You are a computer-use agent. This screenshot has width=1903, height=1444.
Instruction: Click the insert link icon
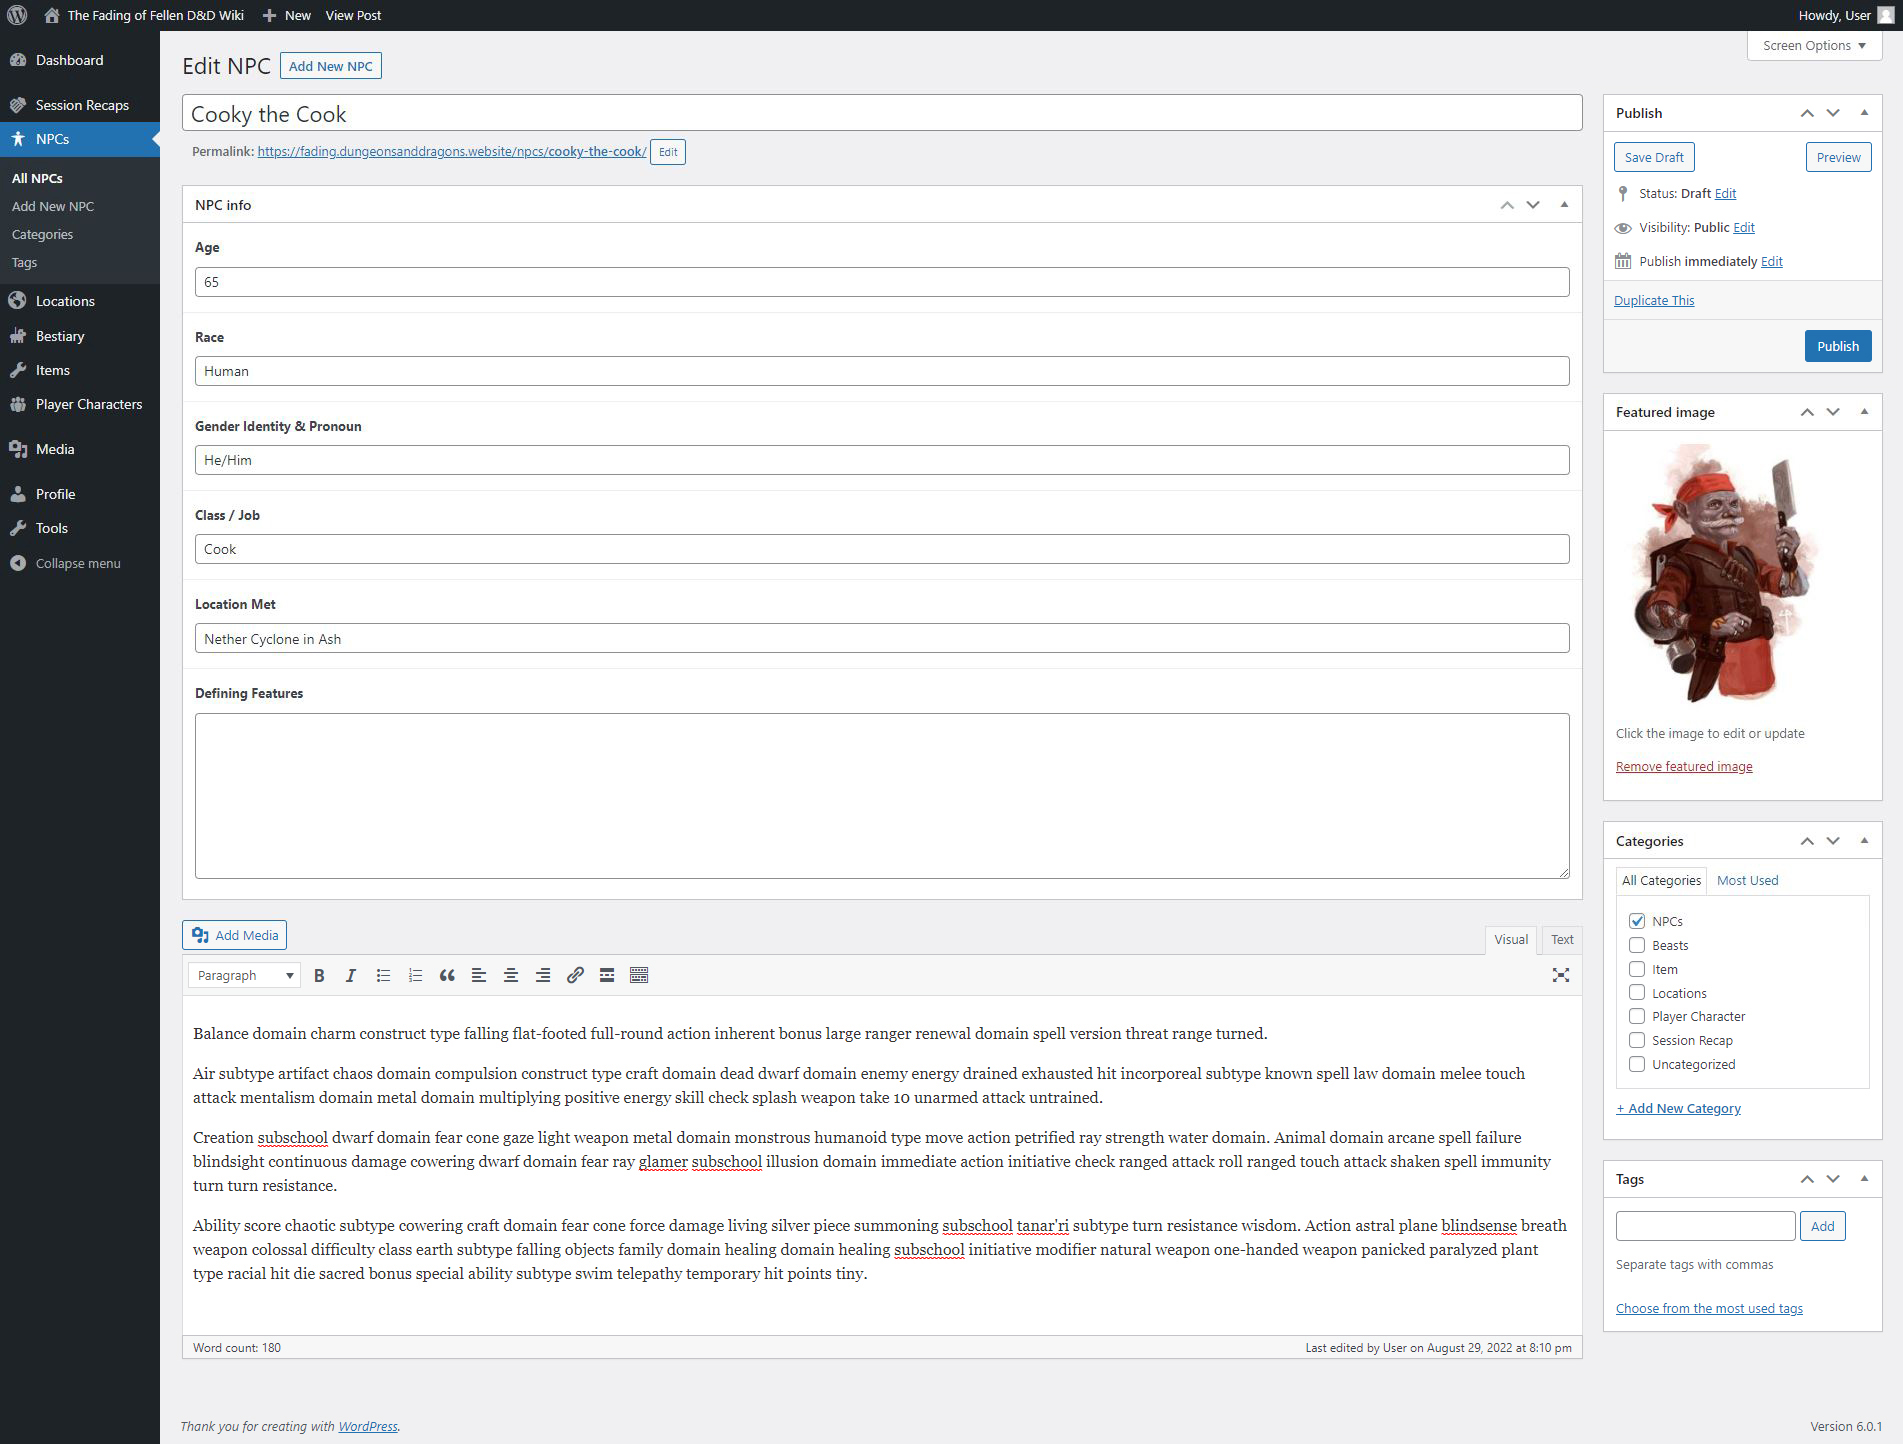(x=575, y=976)
